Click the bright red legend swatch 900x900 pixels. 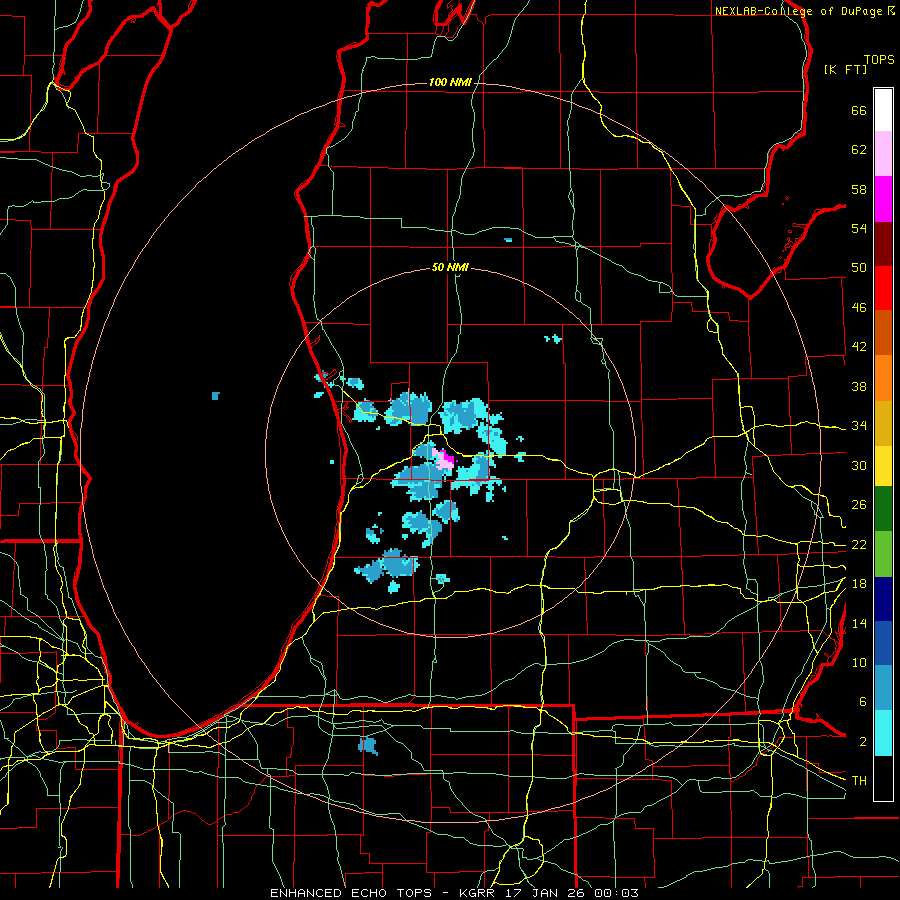pos(883,288)
